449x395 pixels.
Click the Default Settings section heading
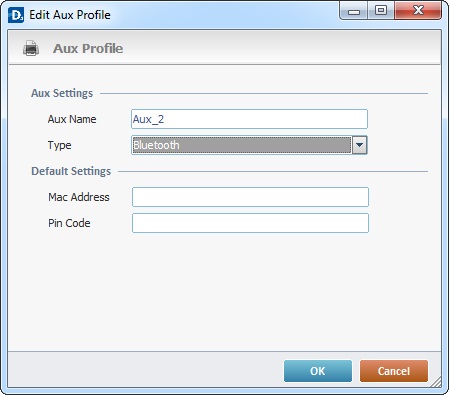tap(71, 171)
